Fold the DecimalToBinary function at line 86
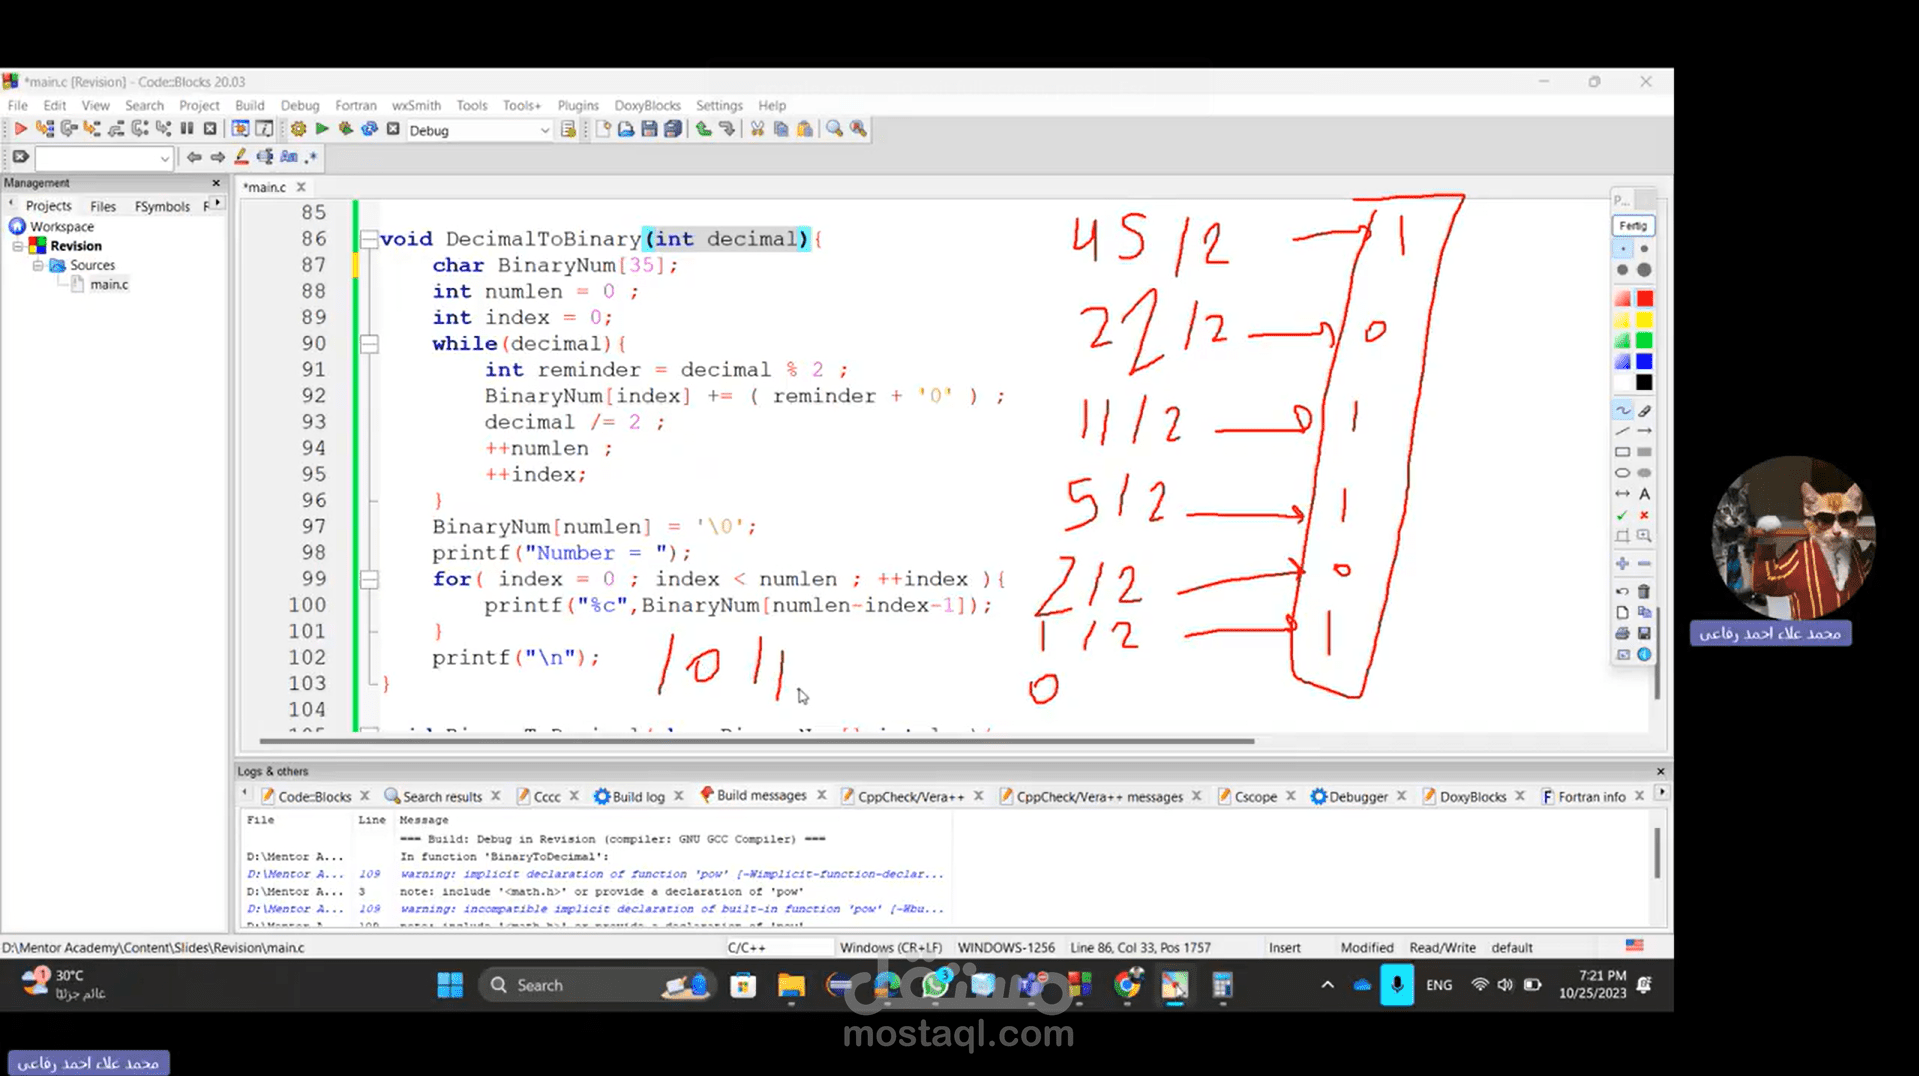This screenshot has width=1919, height=1076. 369,239
